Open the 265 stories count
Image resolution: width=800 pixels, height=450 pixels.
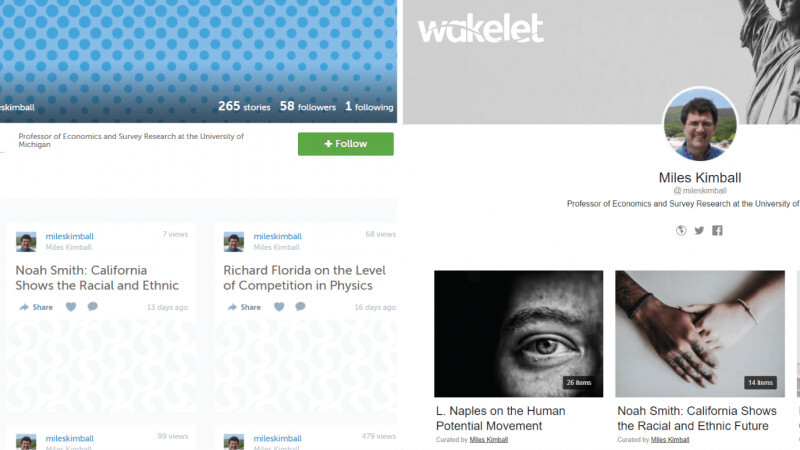click(244, 106)
